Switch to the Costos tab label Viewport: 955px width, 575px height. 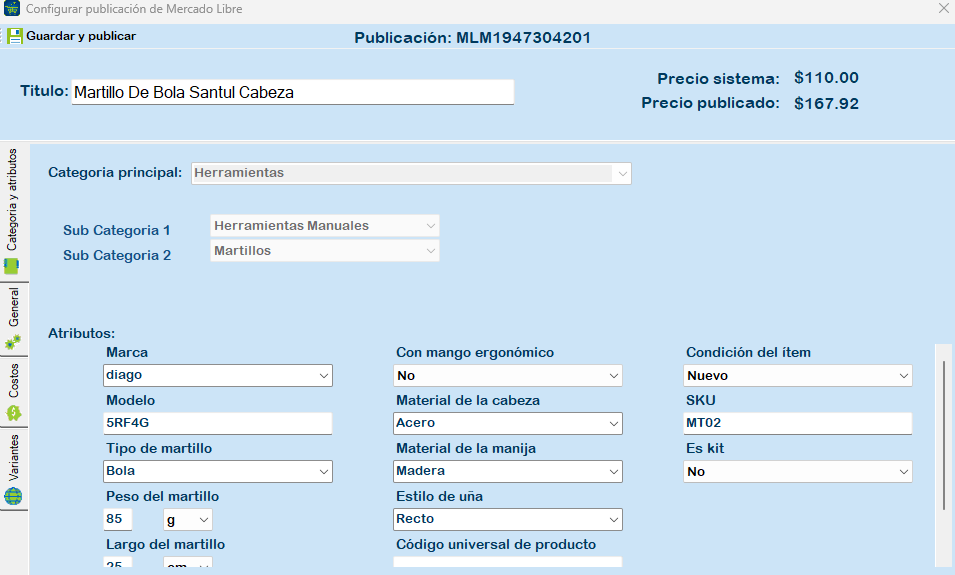(x=13, y=381)
